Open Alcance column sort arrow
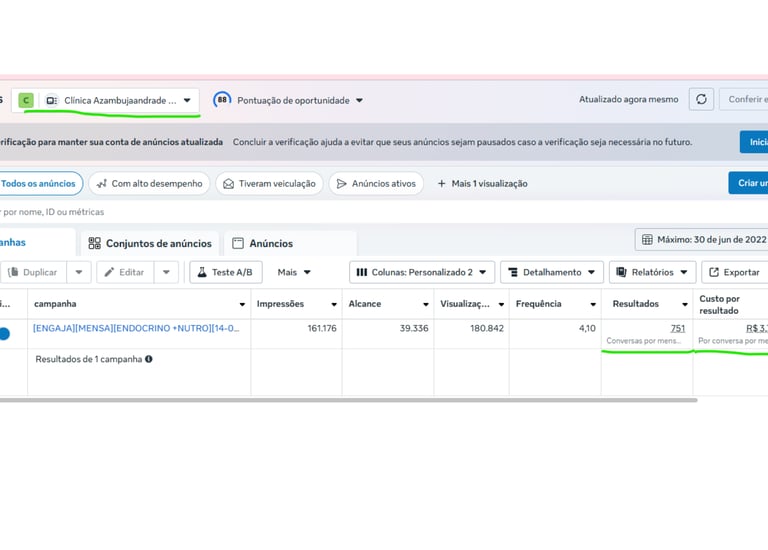Screen dimensions: 768x550 pyautogui.click(x=426, y=304)
